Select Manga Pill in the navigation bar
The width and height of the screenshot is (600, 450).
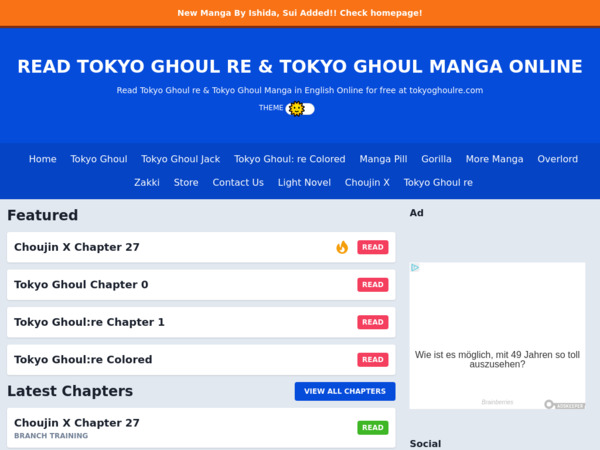(383, 159)
